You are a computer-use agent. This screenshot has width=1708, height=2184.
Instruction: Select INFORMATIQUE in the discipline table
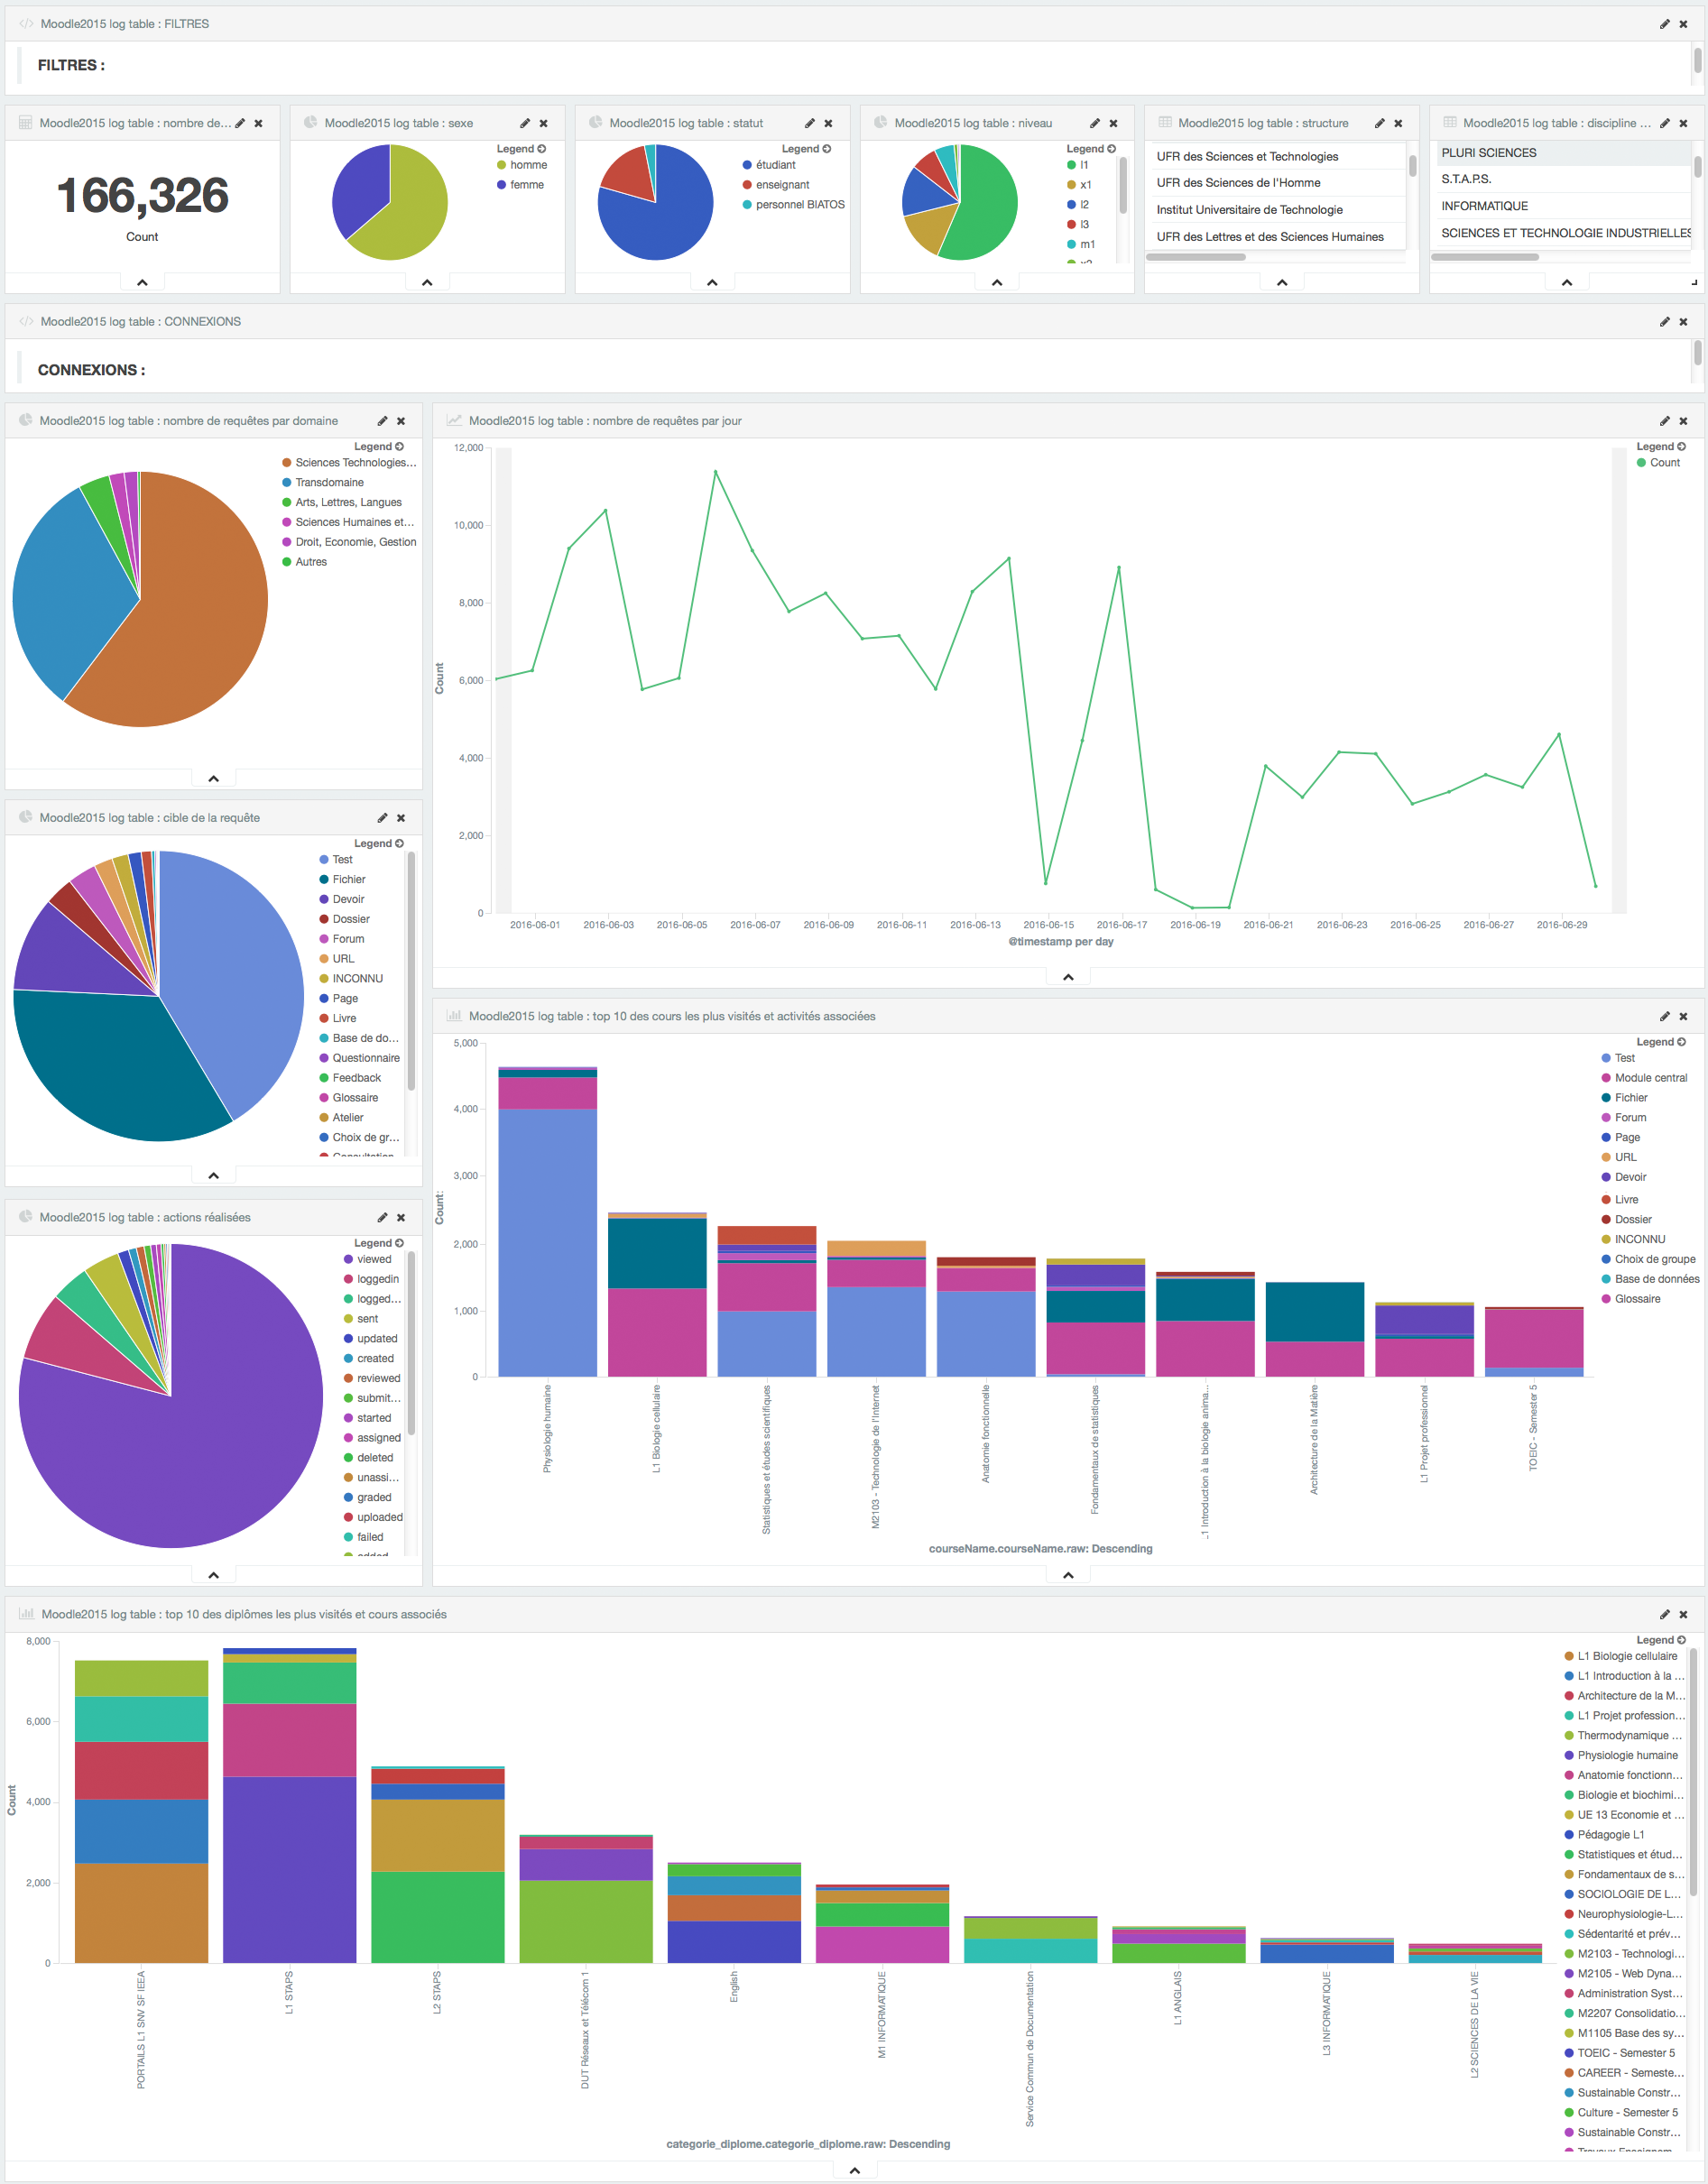point(1484,206)
